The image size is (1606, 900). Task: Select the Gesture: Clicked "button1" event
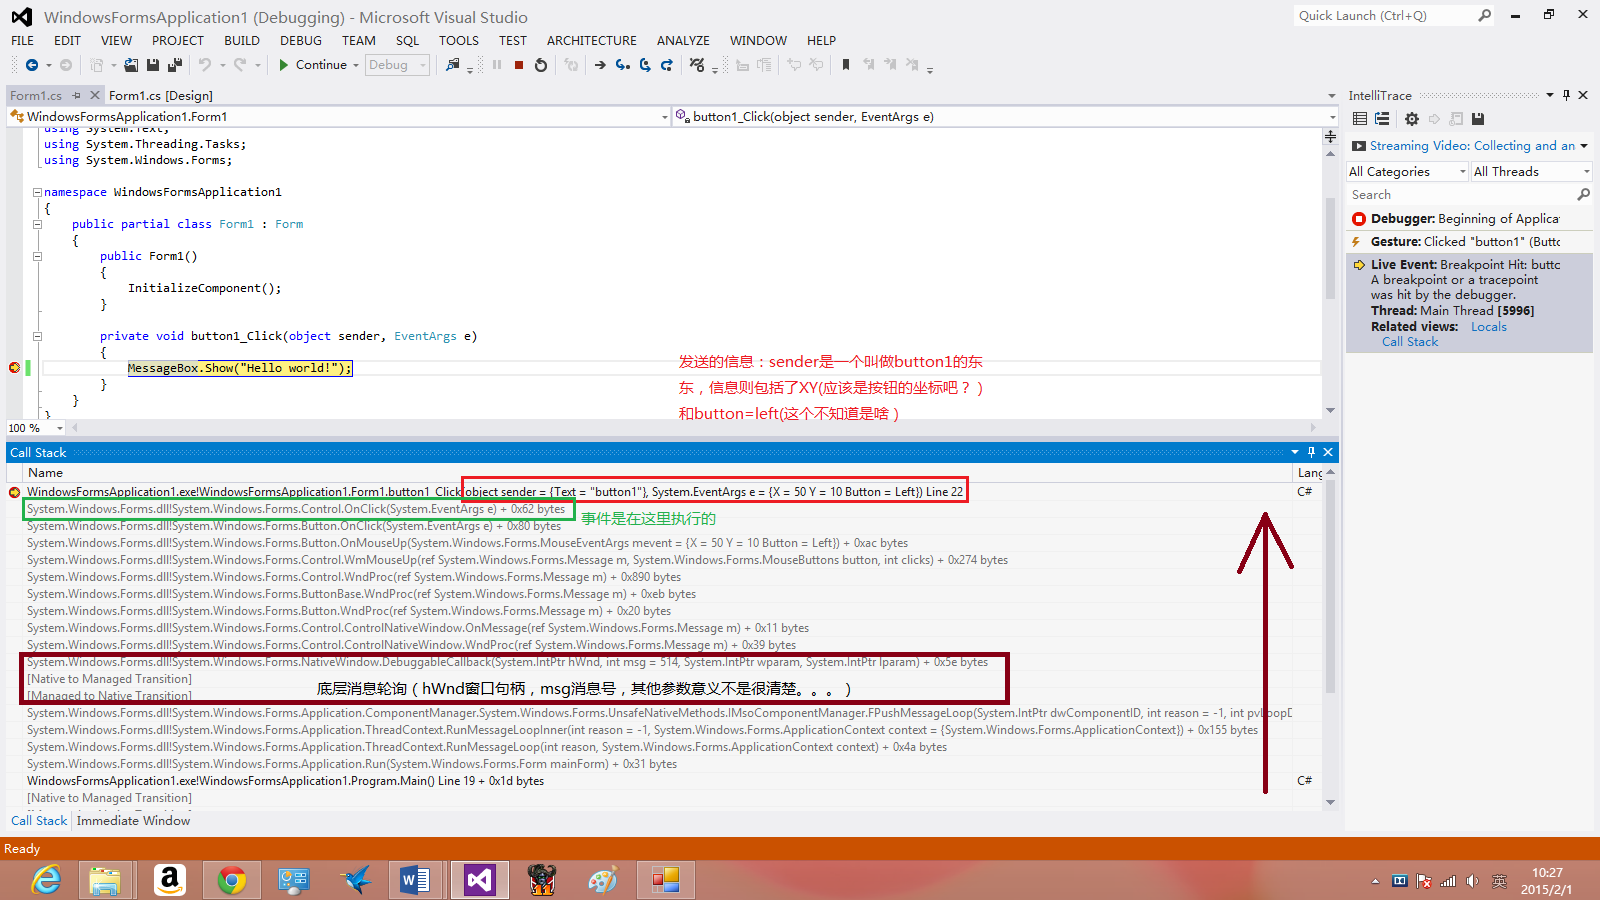coord(1469,242)
